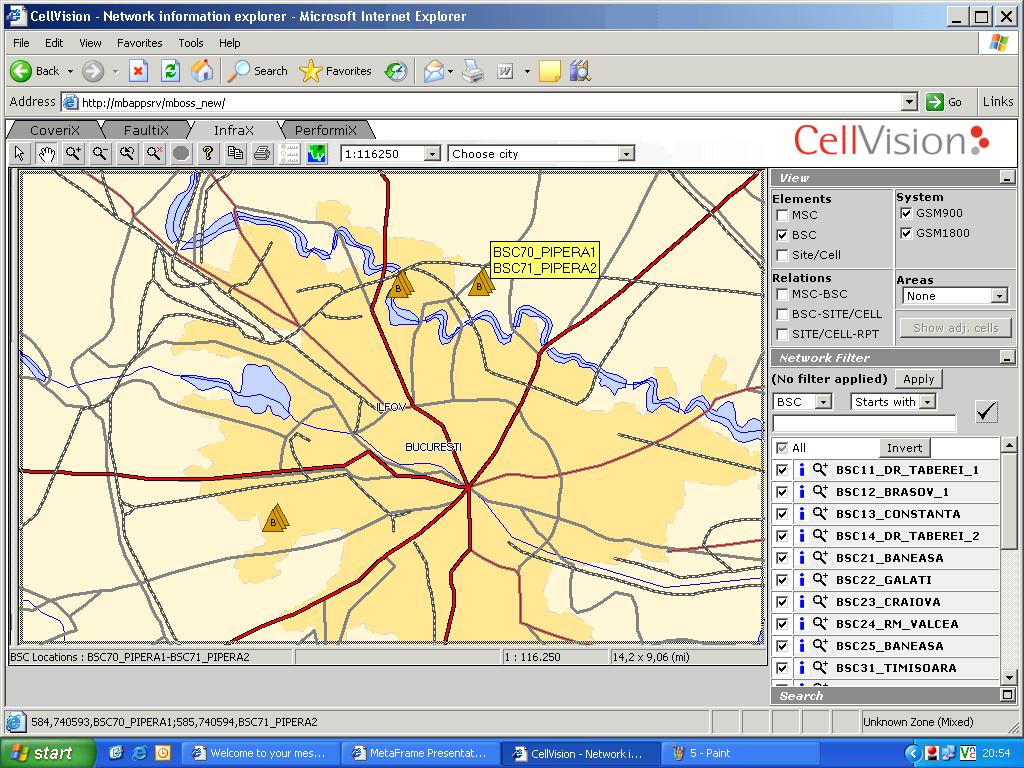Viewport: 1024px width, 768px height.
Task: Open the Favorites menu
Action: point(139,43)
